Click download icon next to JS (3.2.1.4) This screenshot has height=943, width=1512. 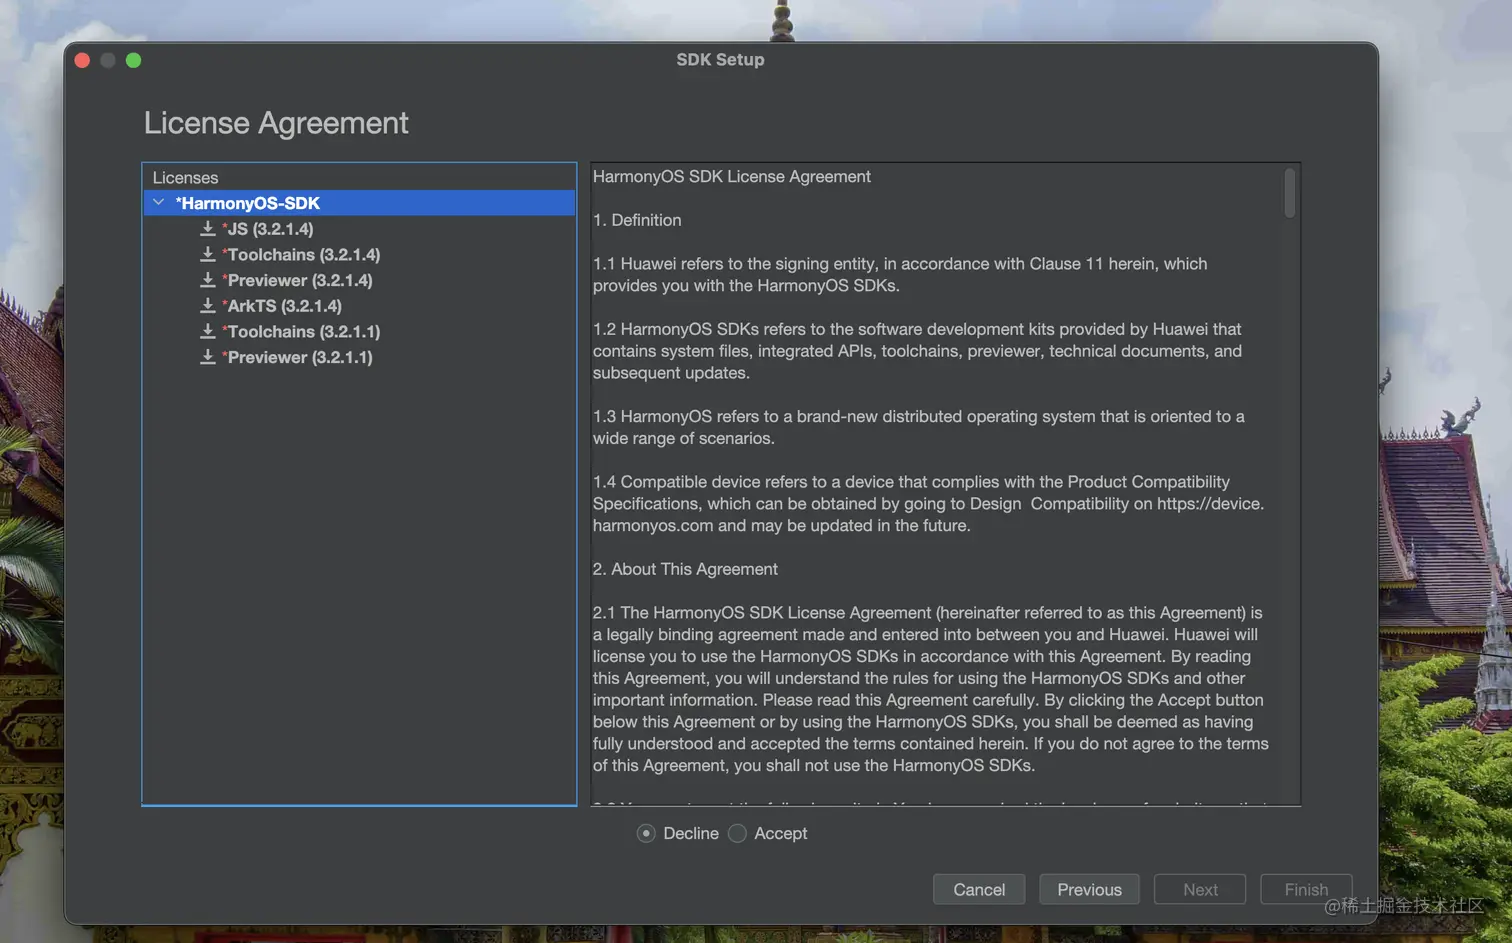pos(208,229)
